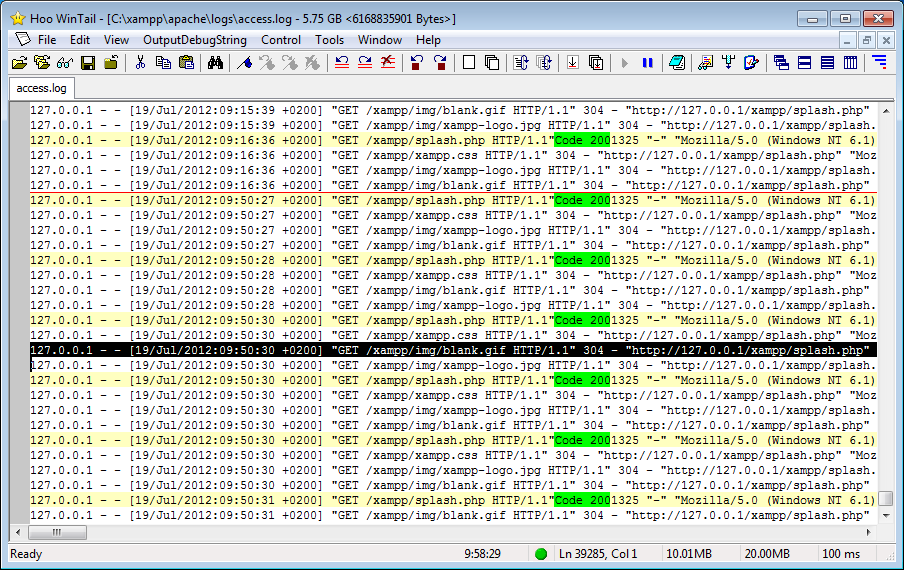Click the tile vertically columns icon

850,62
